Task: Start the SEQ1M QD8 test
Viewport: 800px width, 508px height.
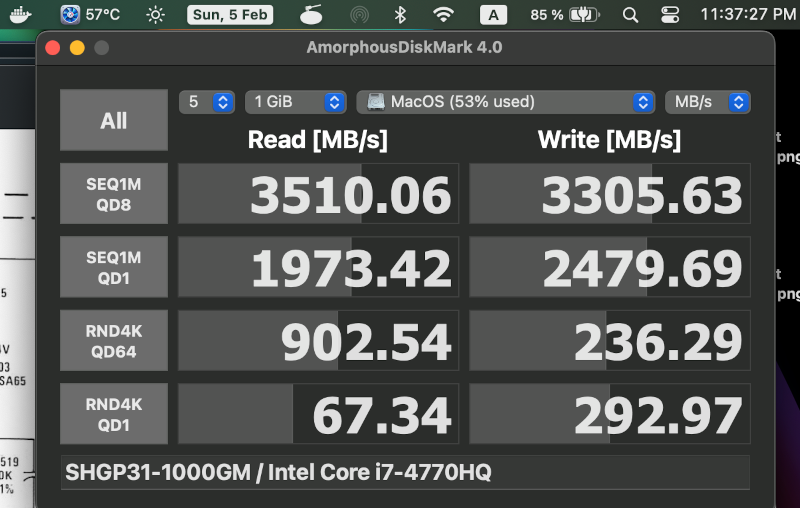Action: coord(114,194)
